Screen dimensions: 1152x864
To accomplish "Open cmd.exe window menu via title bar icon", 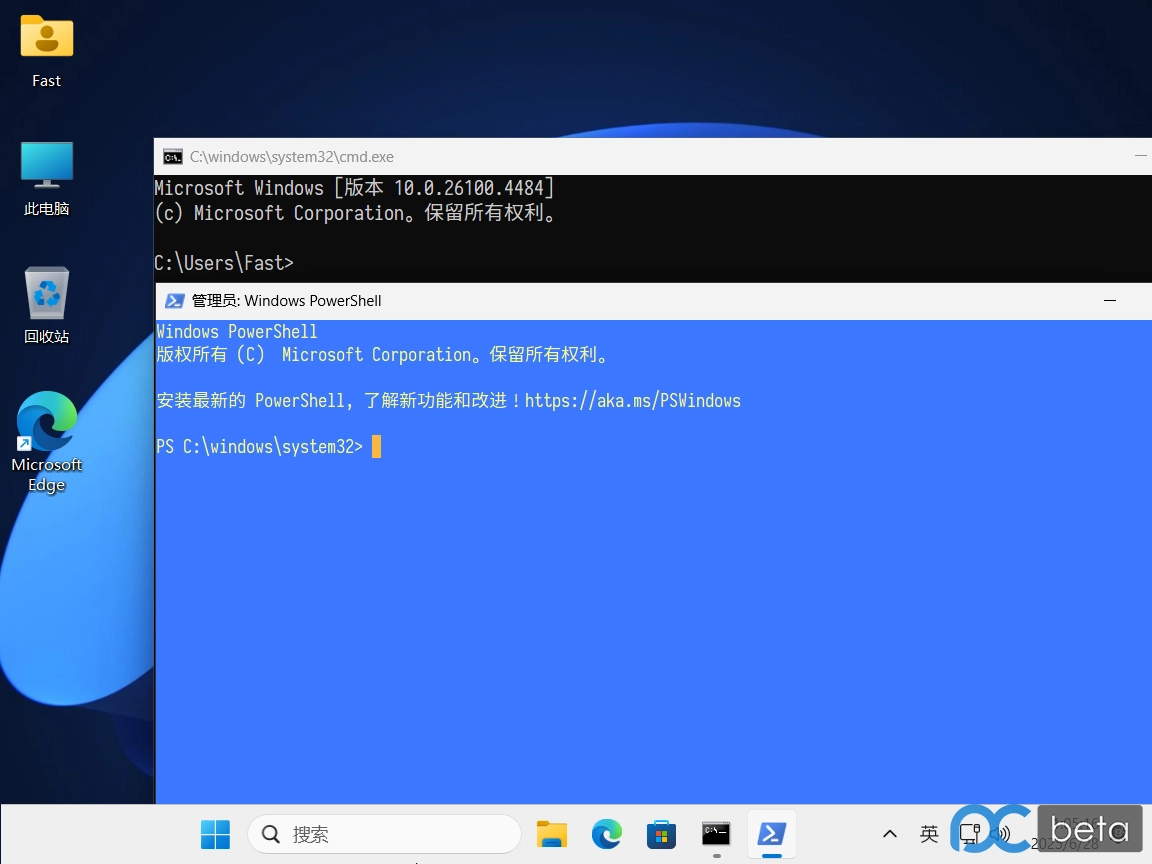I will click(172, 156).
